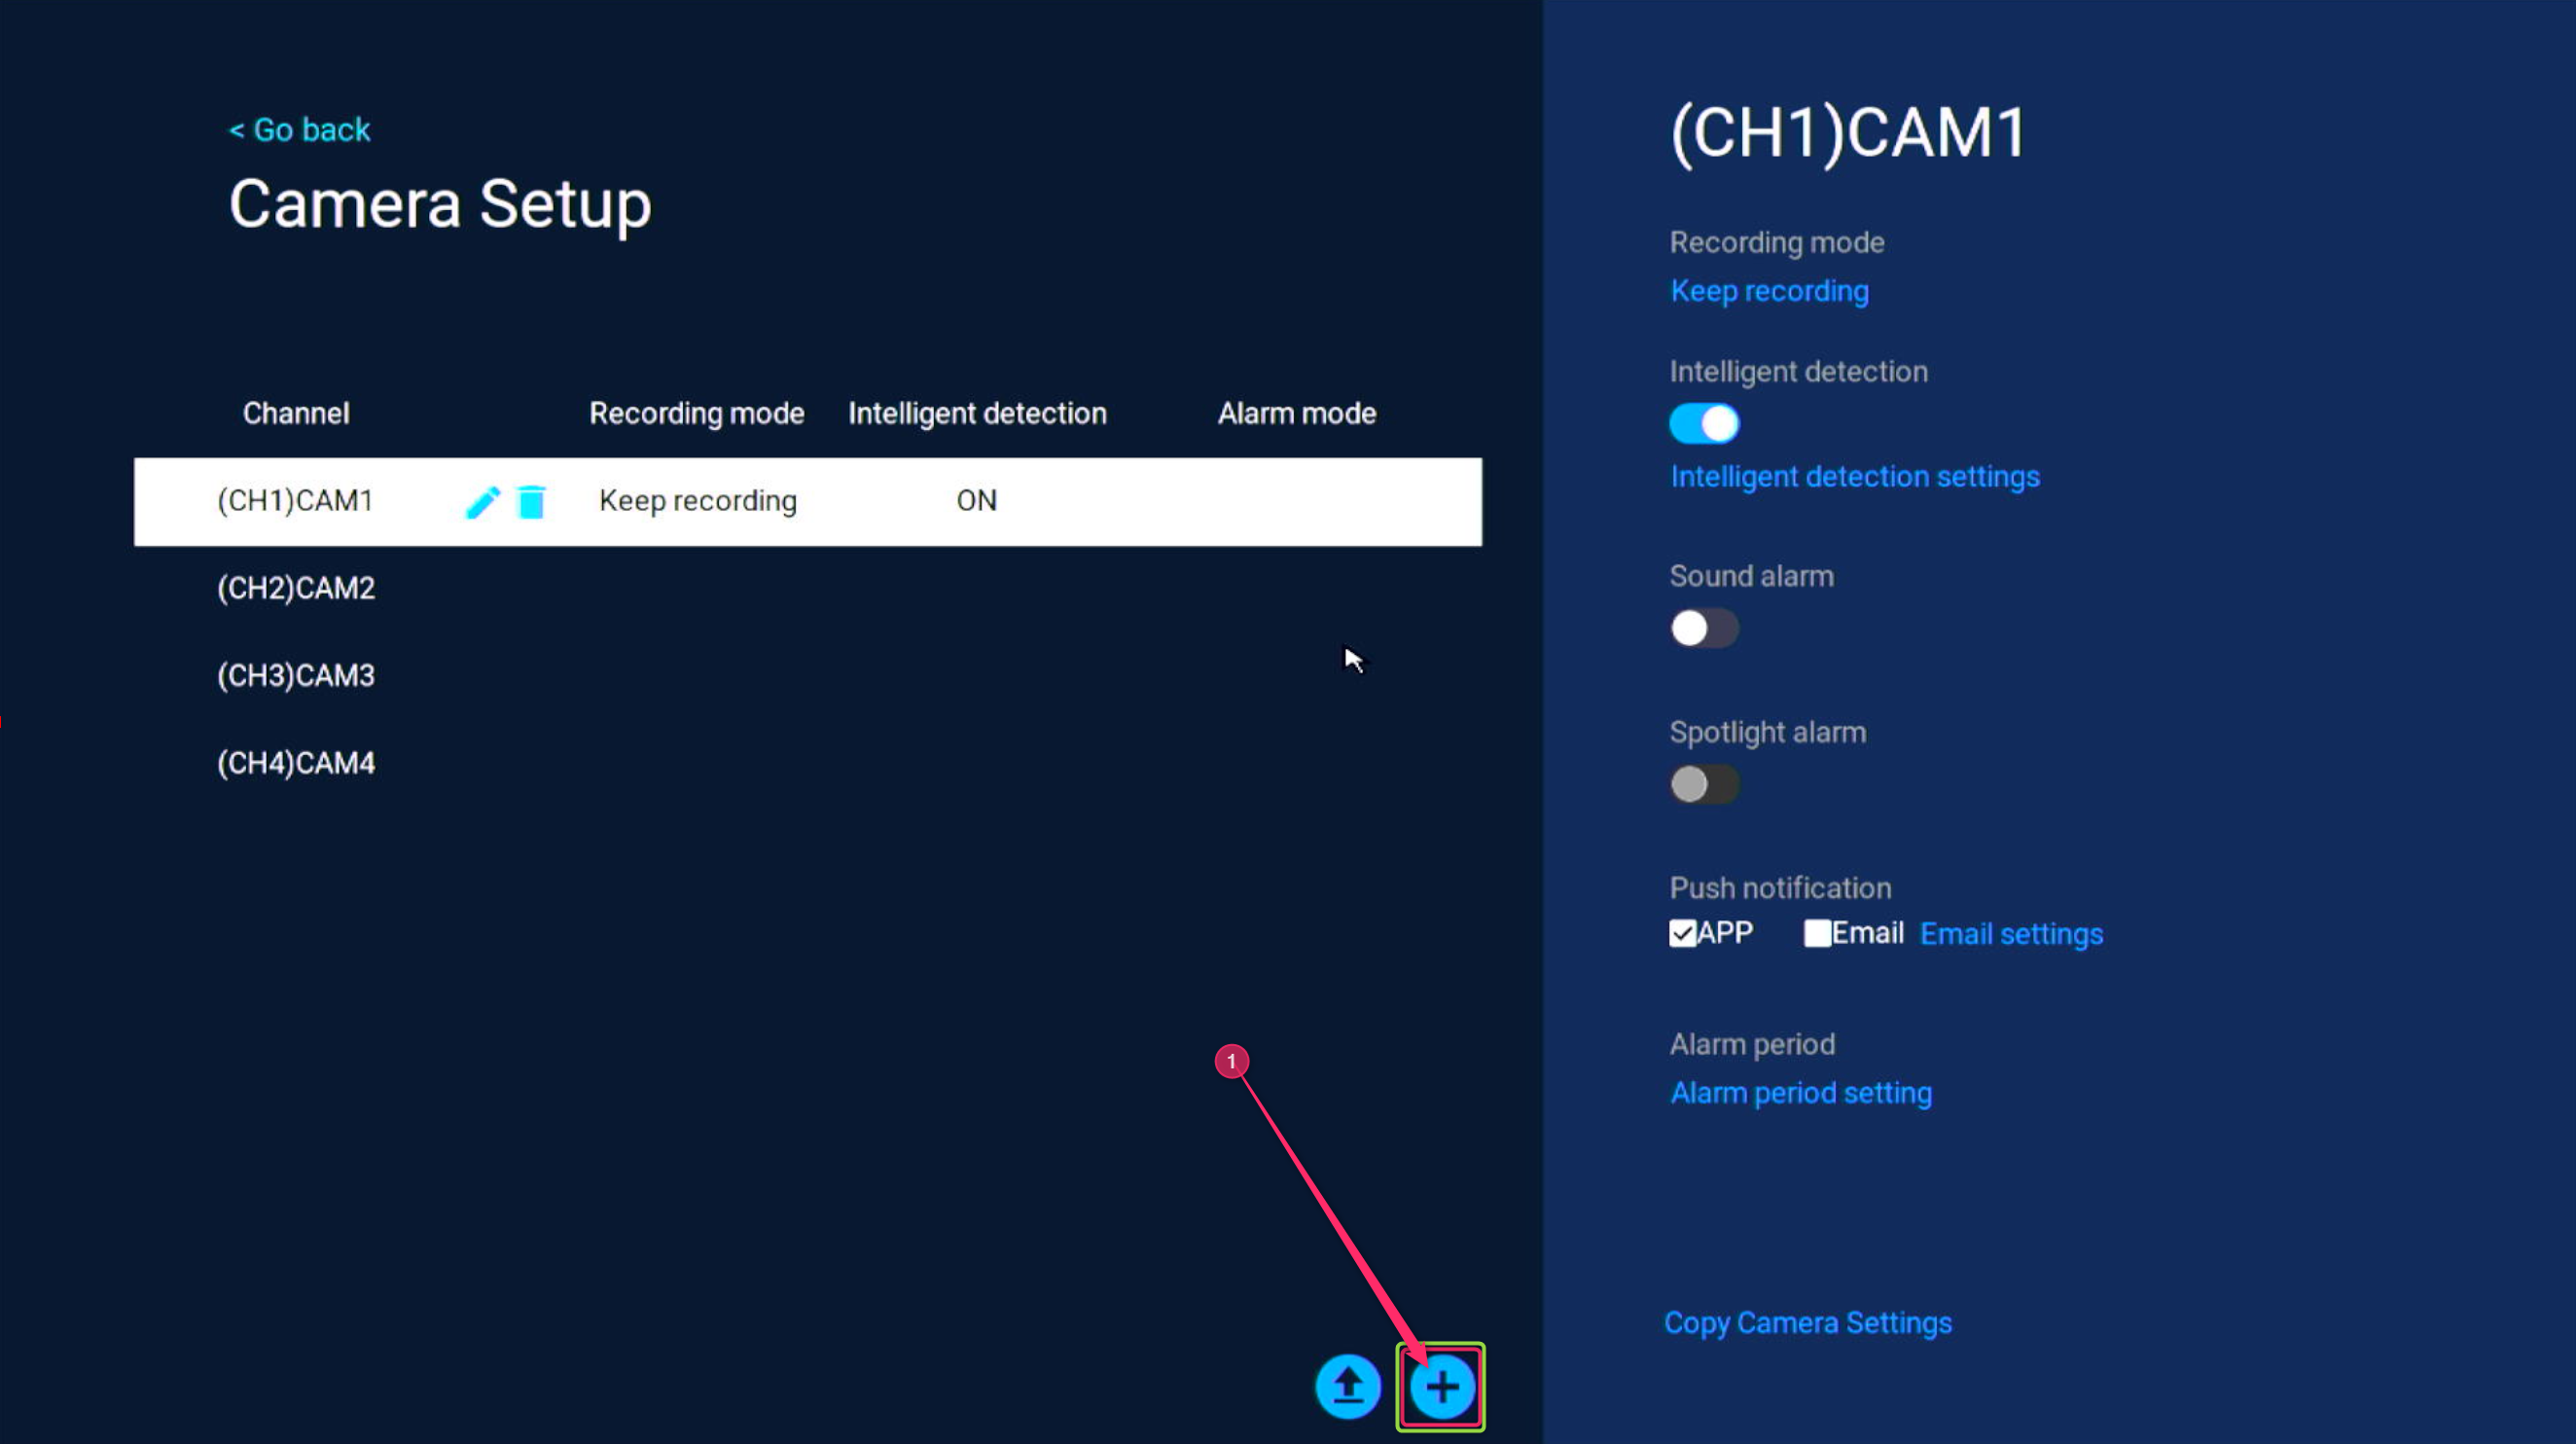Turn on the Spotlight alarm toggle
The height and width of the screenshot is (1444, 2576).
[1703, 785]
